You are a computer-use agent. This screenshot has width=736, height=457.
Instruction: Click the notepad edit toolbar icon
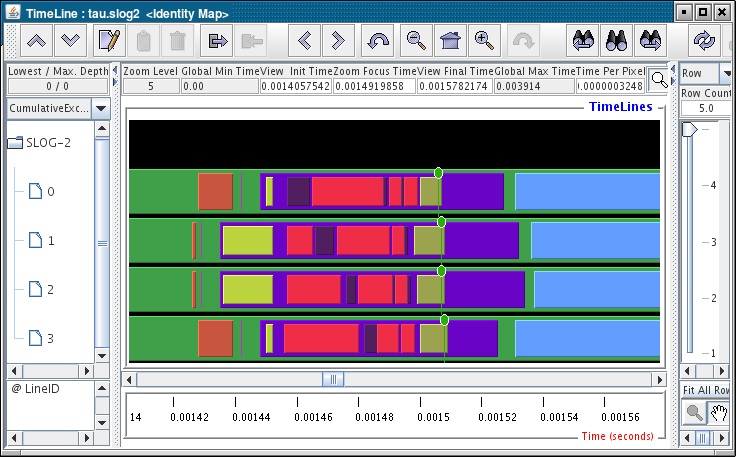pos(109,41)
